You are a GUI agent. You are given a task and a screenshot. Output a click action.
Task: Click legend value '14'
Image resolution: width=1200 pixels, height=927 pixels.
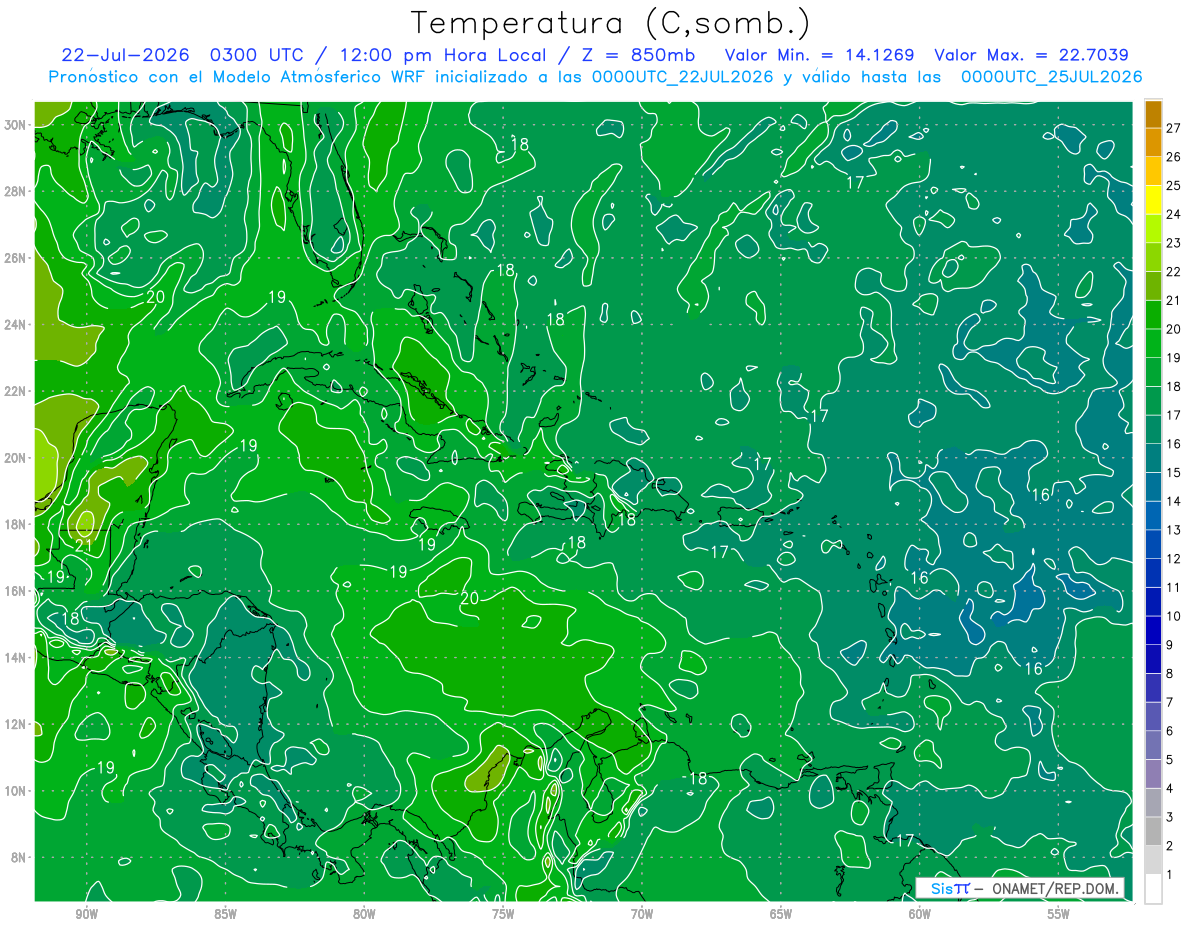[x=1174, y=501]
